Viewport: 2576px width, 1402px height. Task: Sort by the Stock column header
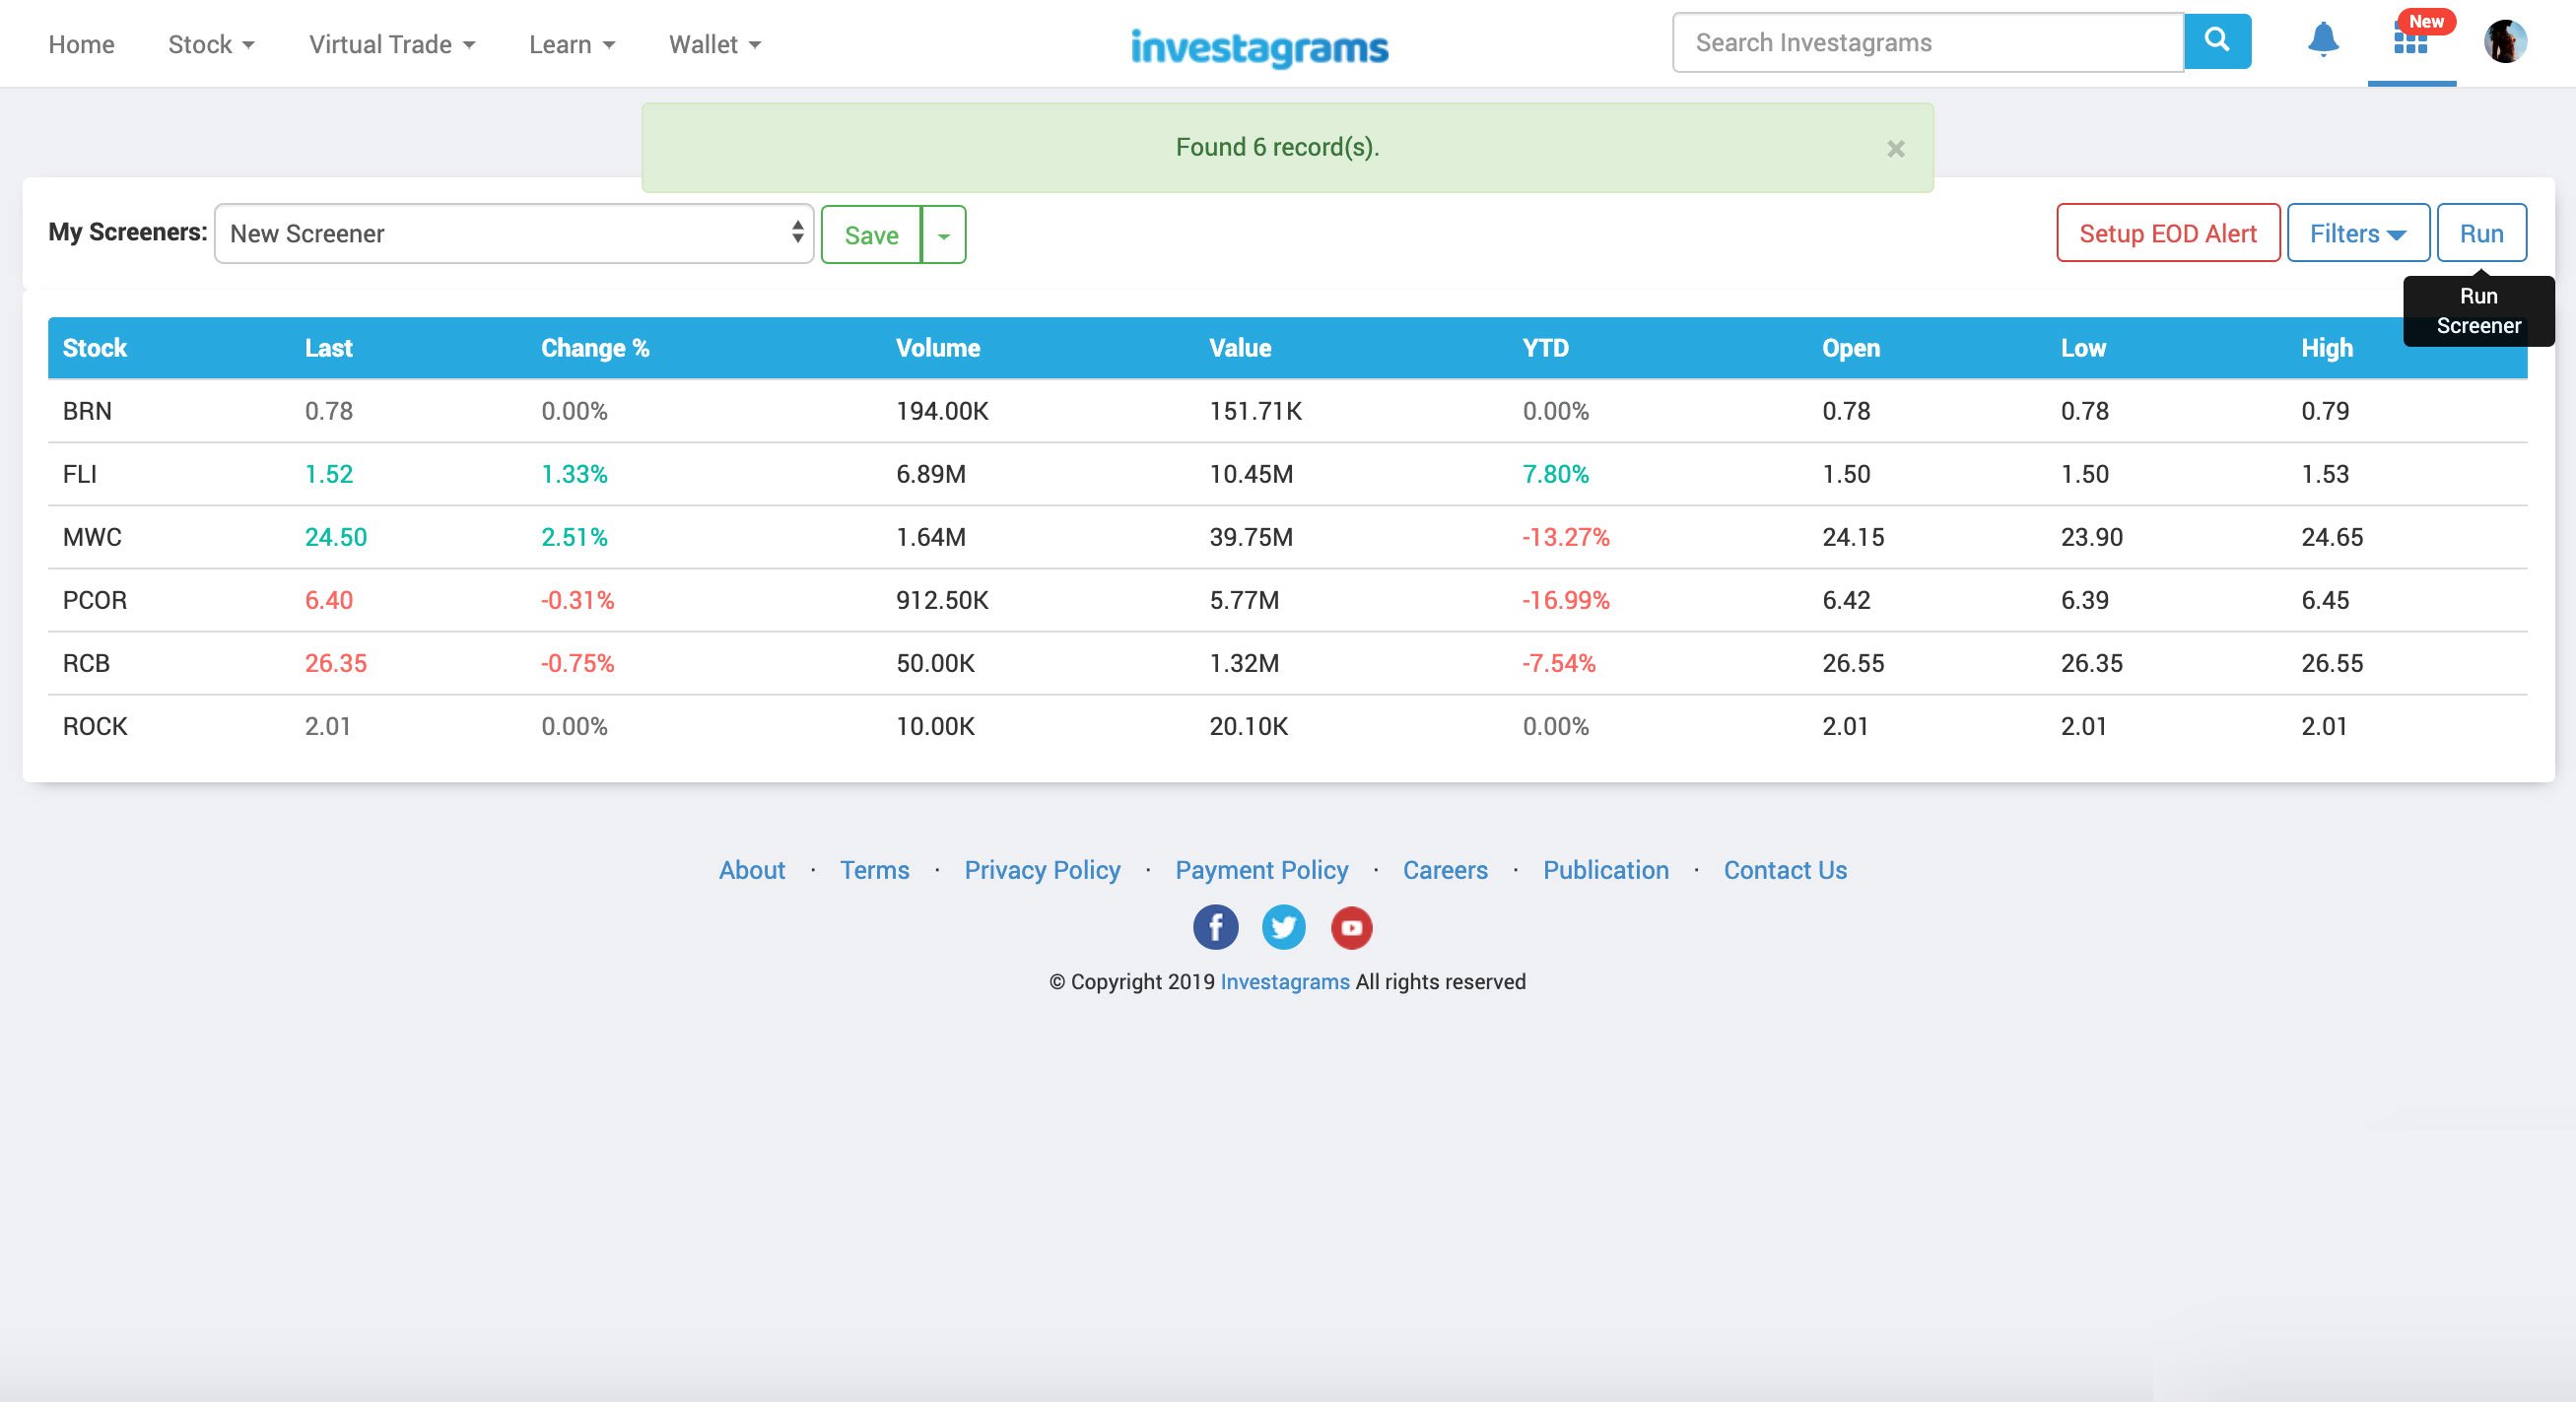coord(95,348)
